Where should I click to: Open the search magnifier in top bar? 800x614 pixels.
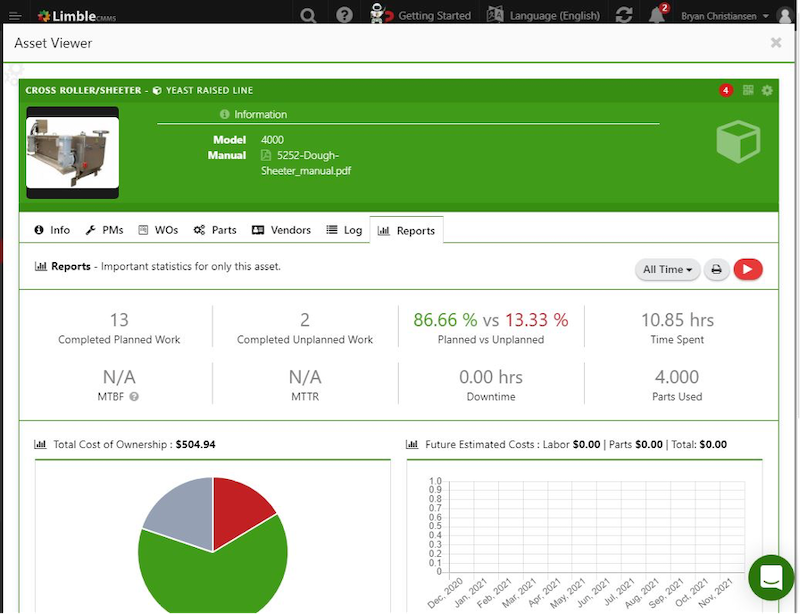coord(308,15)
